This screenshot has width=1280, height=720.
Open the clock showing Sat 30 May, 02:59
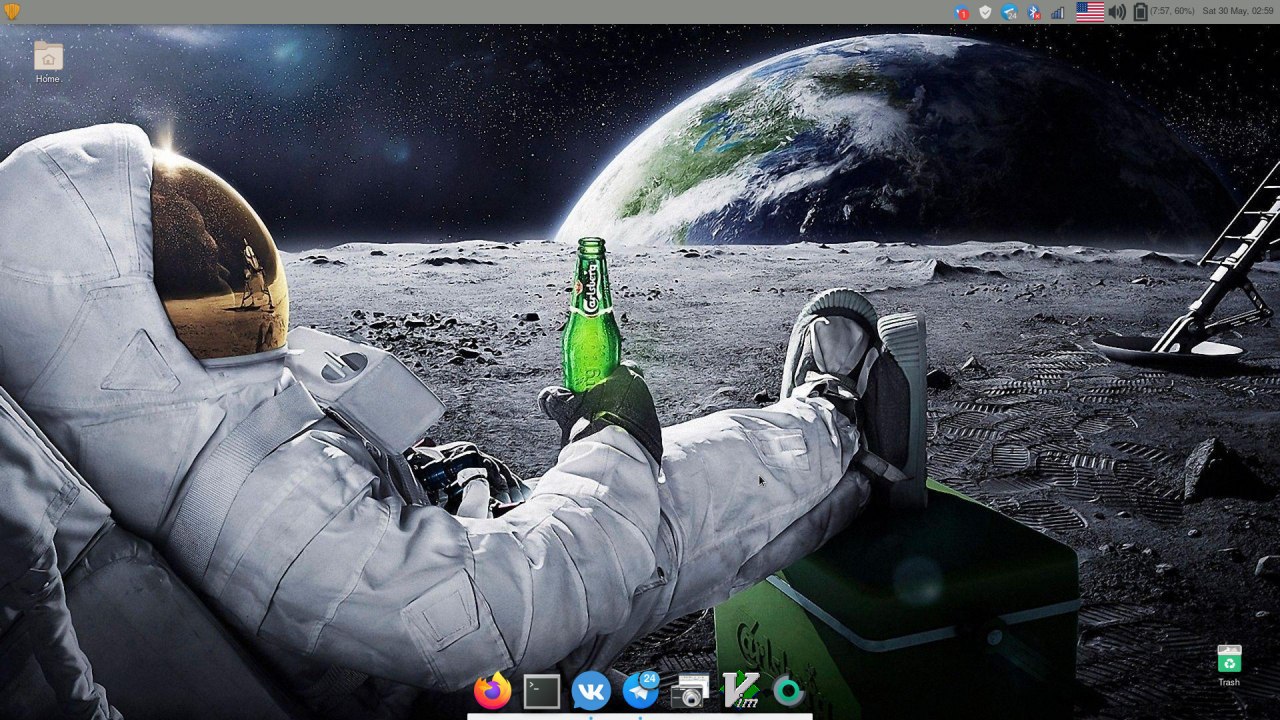point(1237,11)
